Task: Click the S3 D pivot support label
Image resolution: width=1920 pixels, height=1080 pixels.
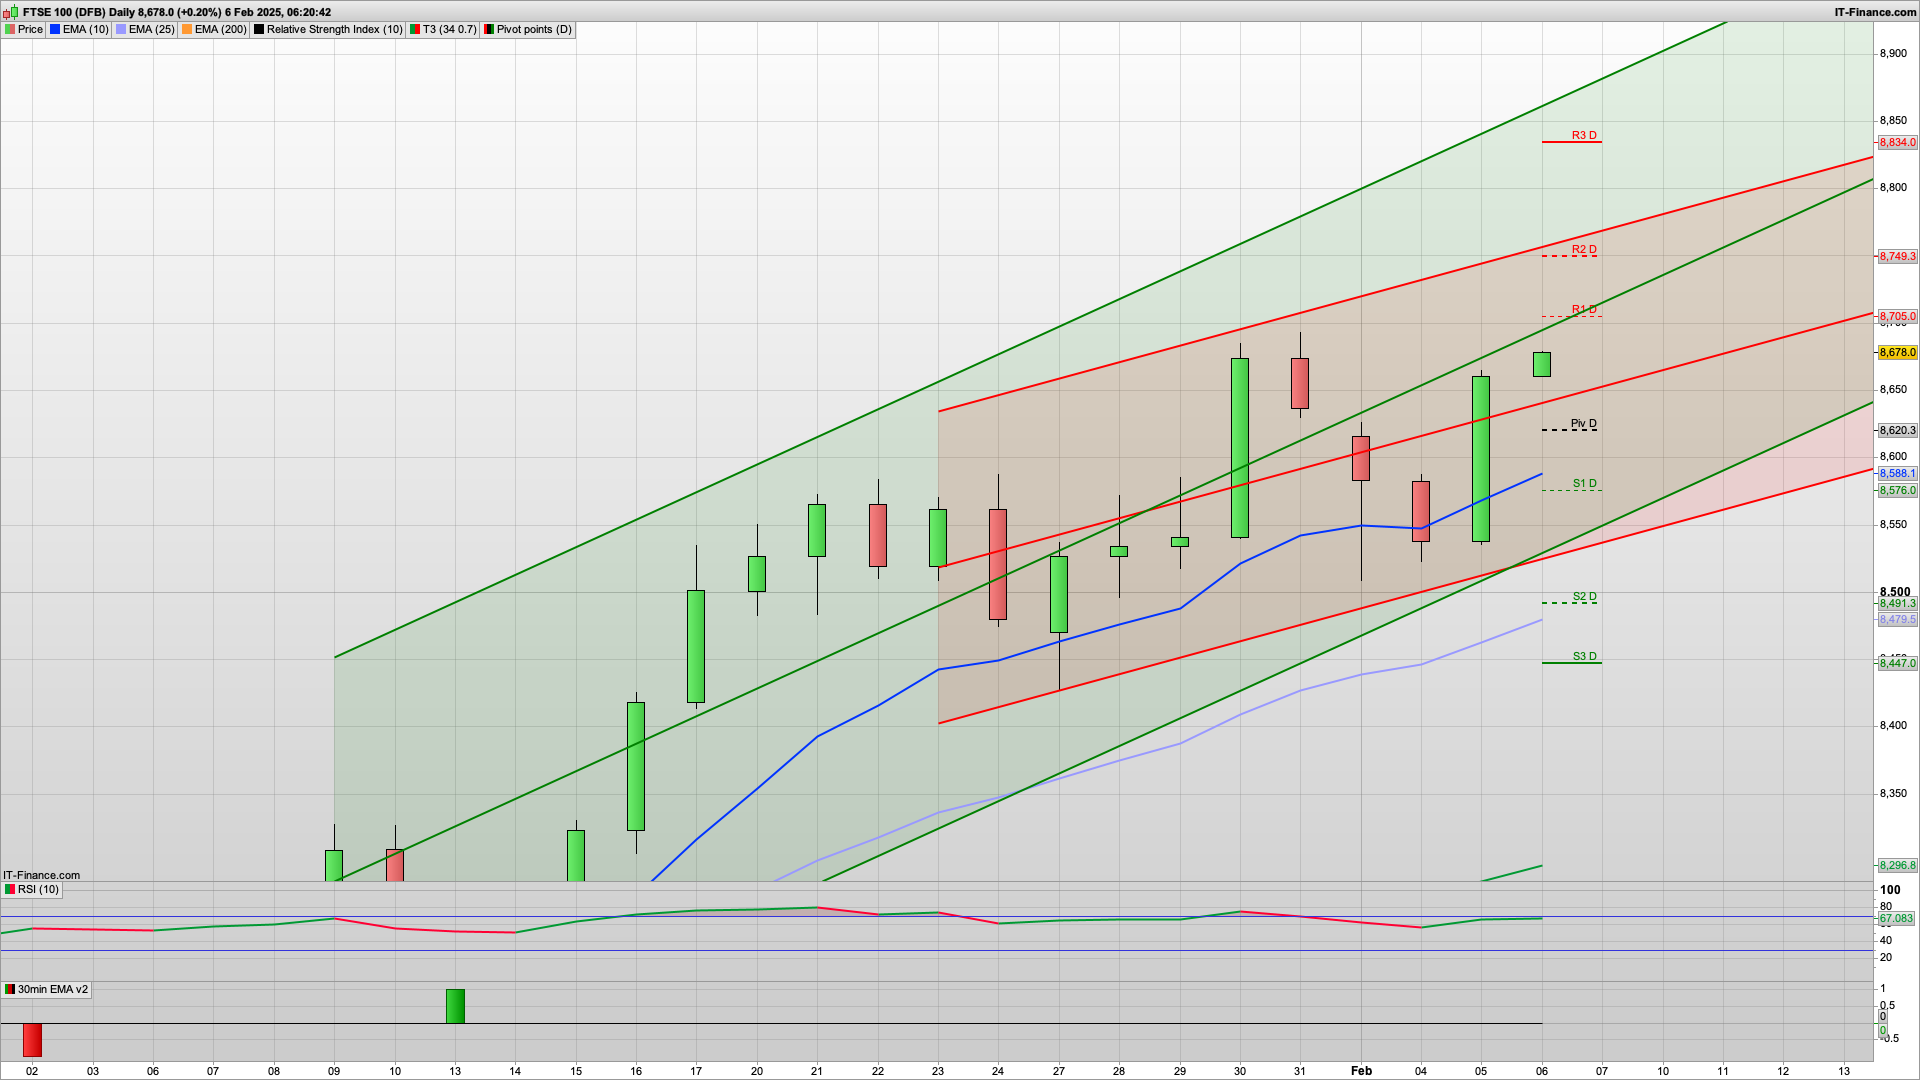Action: coord(1584,656)
